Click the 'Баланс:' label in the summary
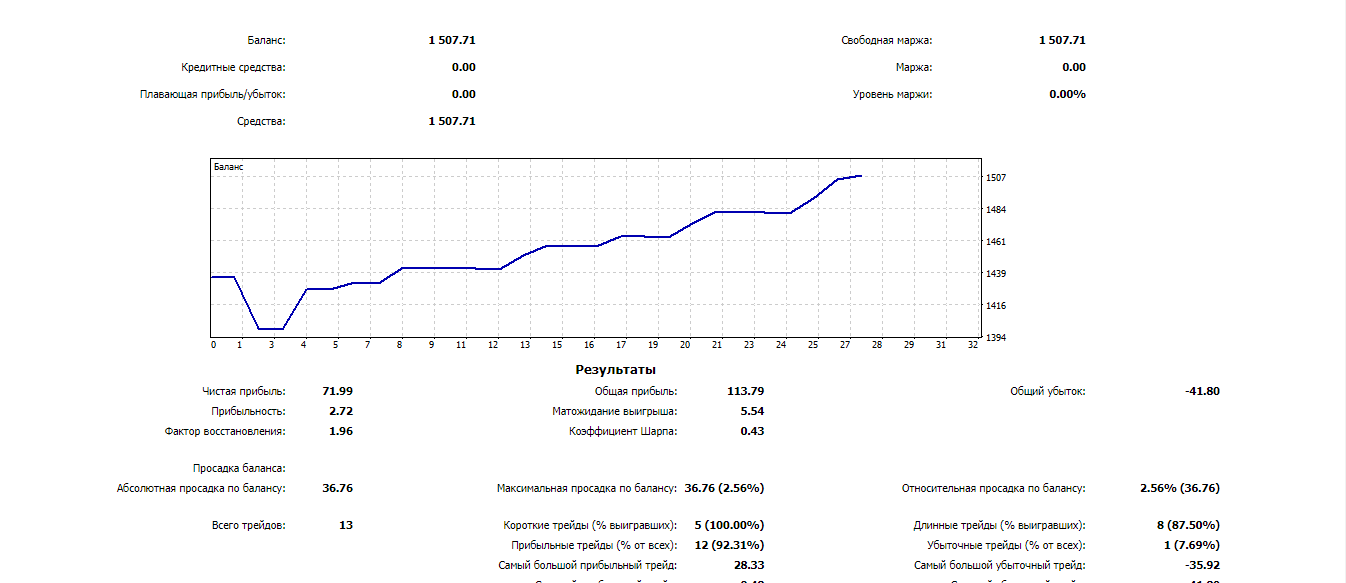1346x583 pixels. [266, 41]
